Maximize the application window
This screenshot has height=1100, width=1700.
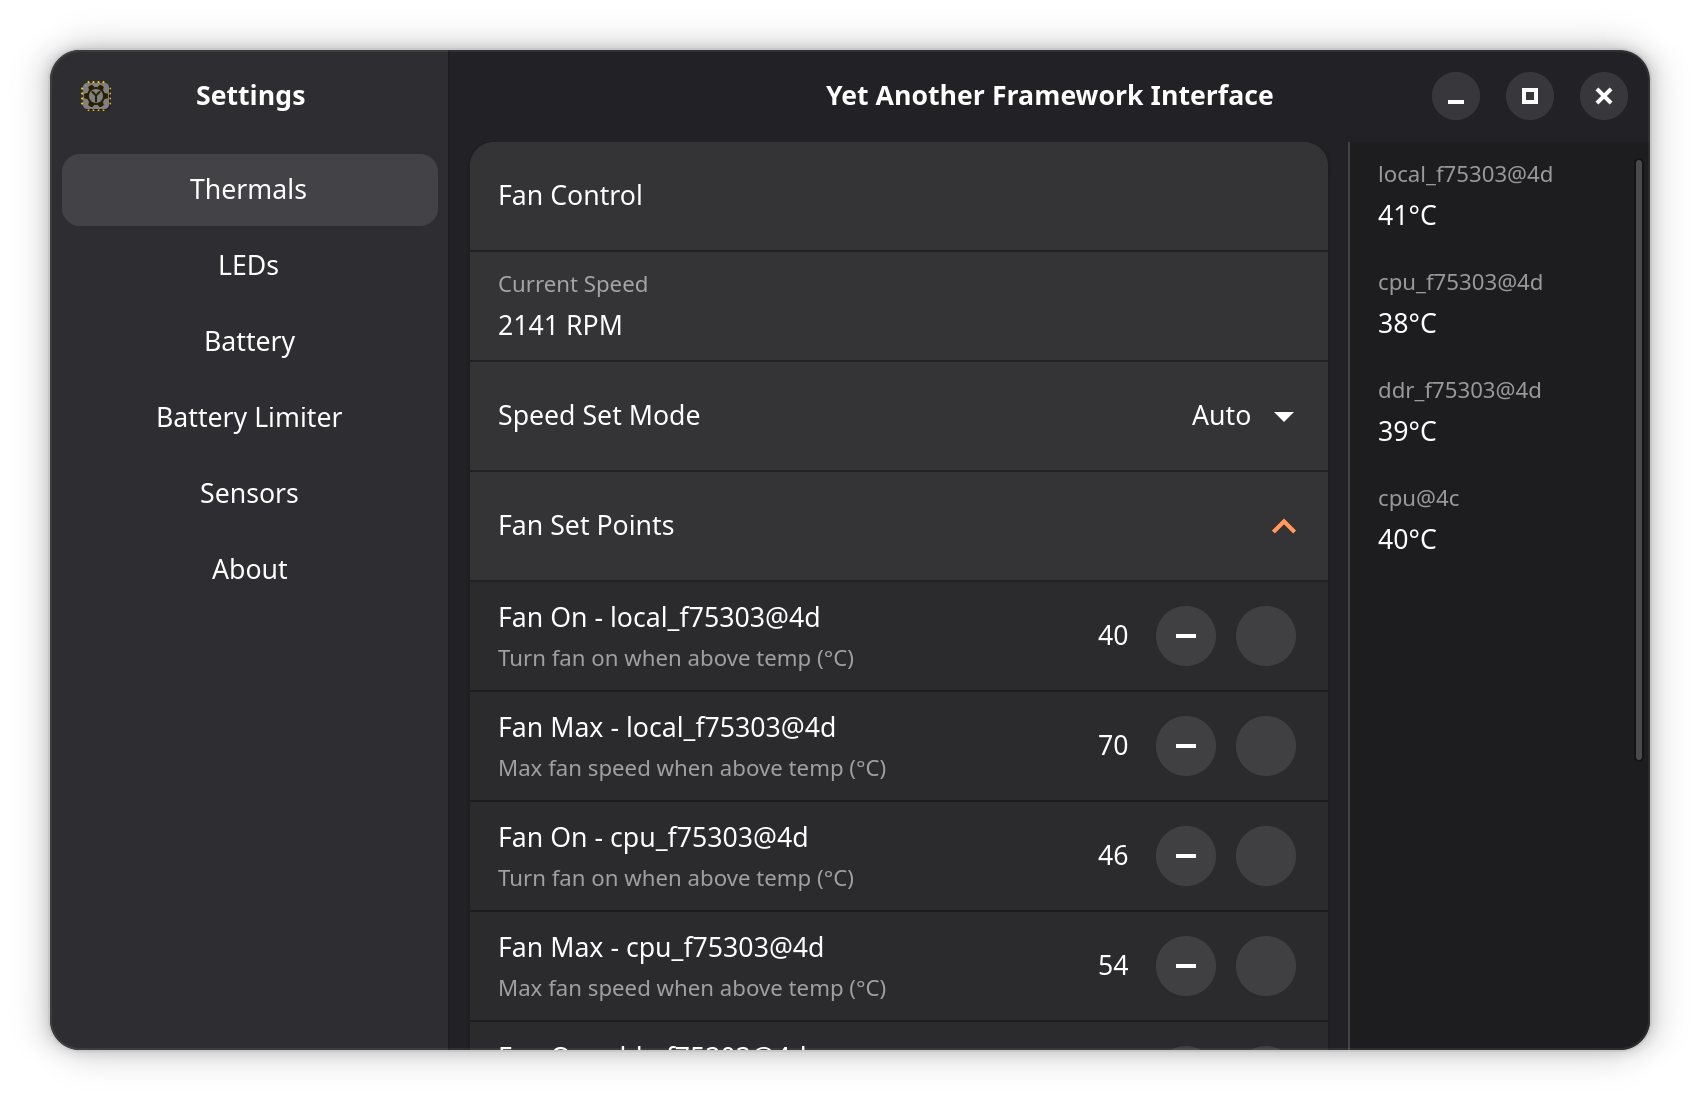coord(1529,96)
